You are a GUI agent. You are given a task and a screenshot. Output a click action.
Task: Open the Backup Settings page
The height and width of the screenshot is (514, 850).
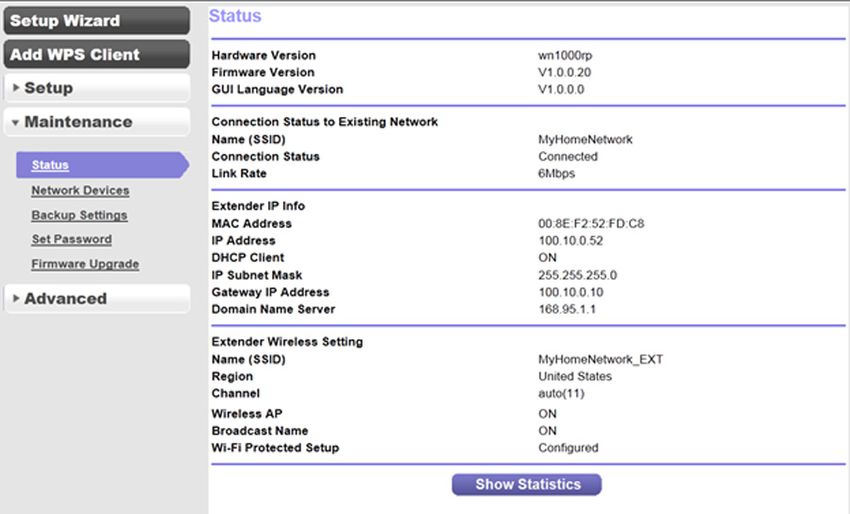tap(79, 215)
